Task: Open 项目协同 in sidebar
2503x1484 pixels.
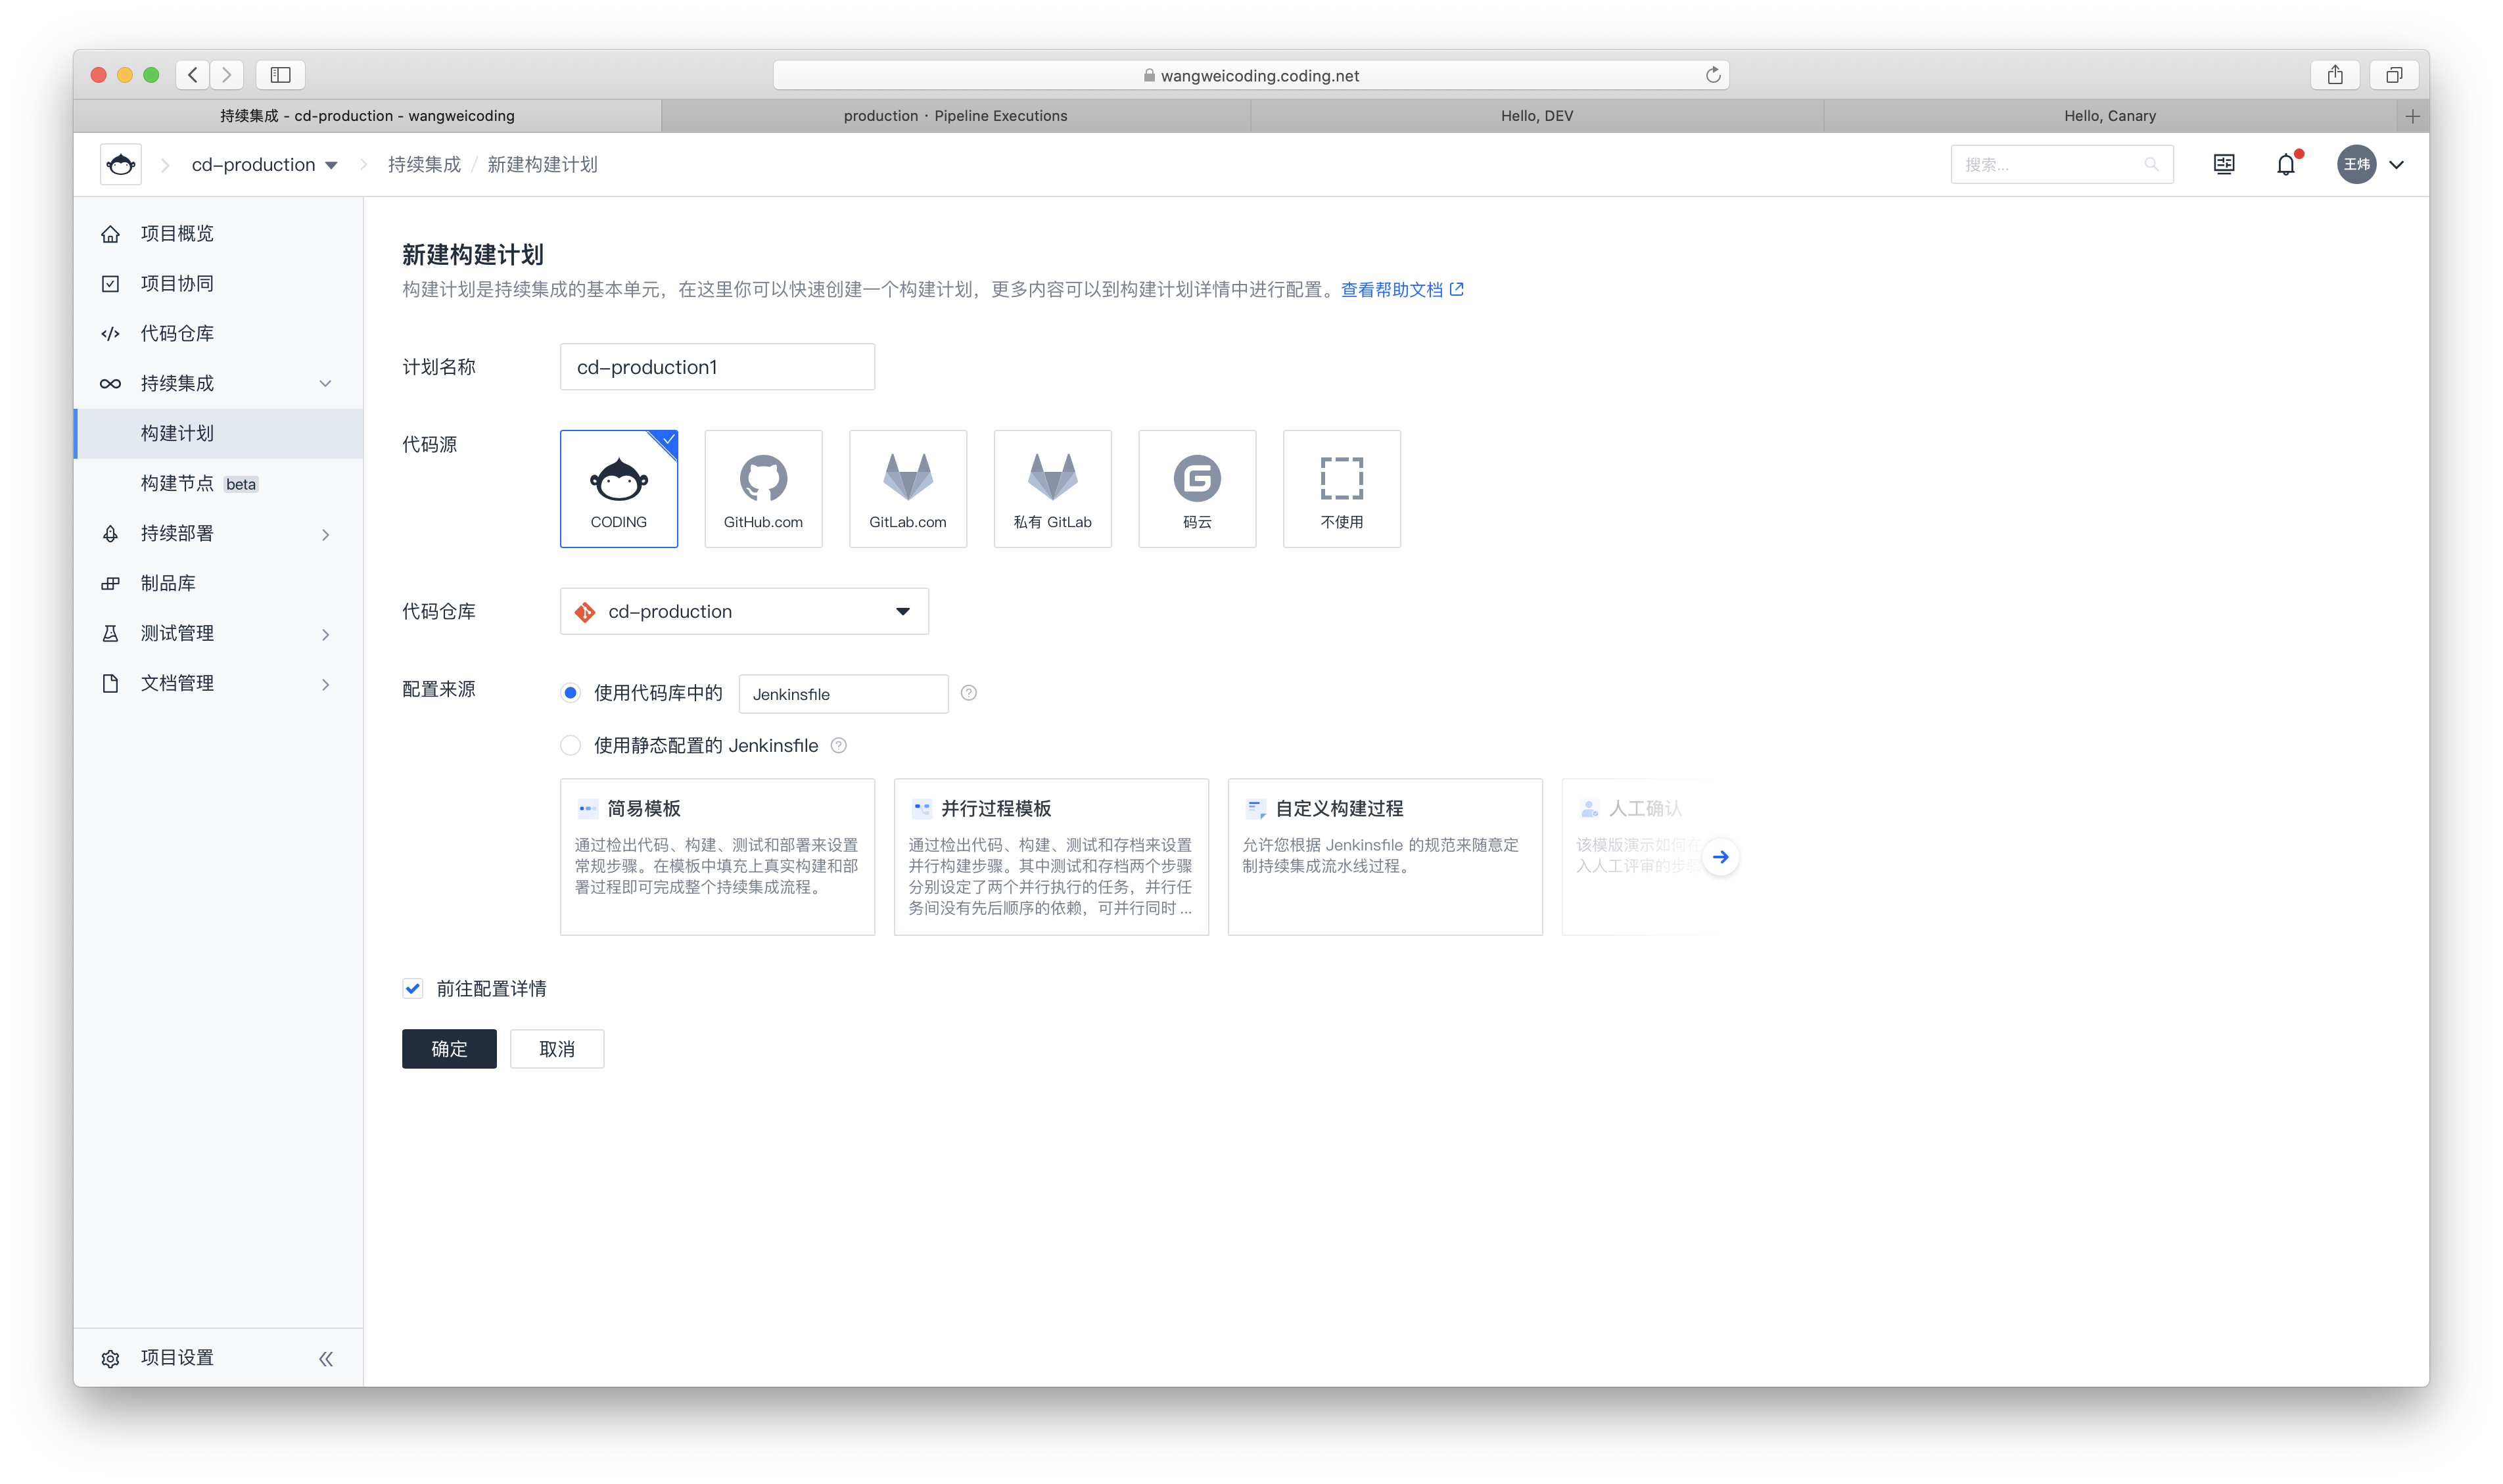Action: click(x=218, y=283)
